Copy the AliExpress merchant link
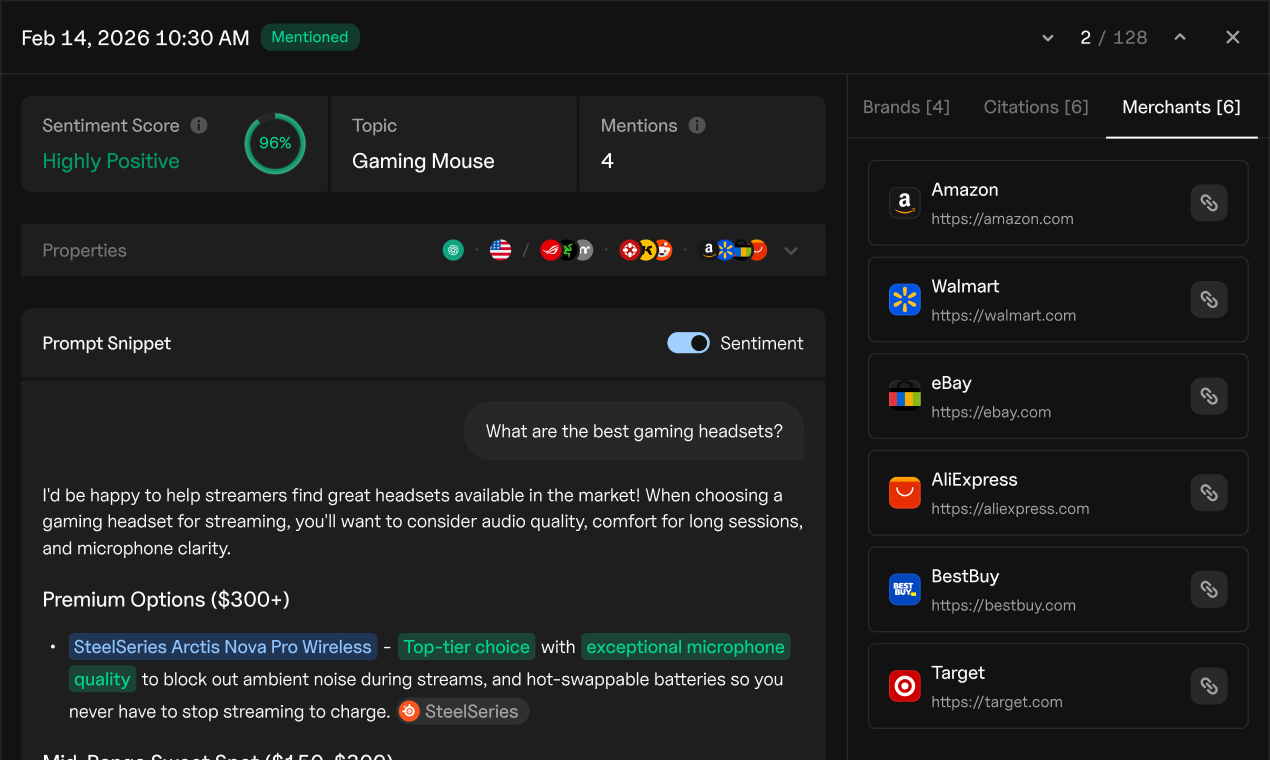 pos(1209,493)
